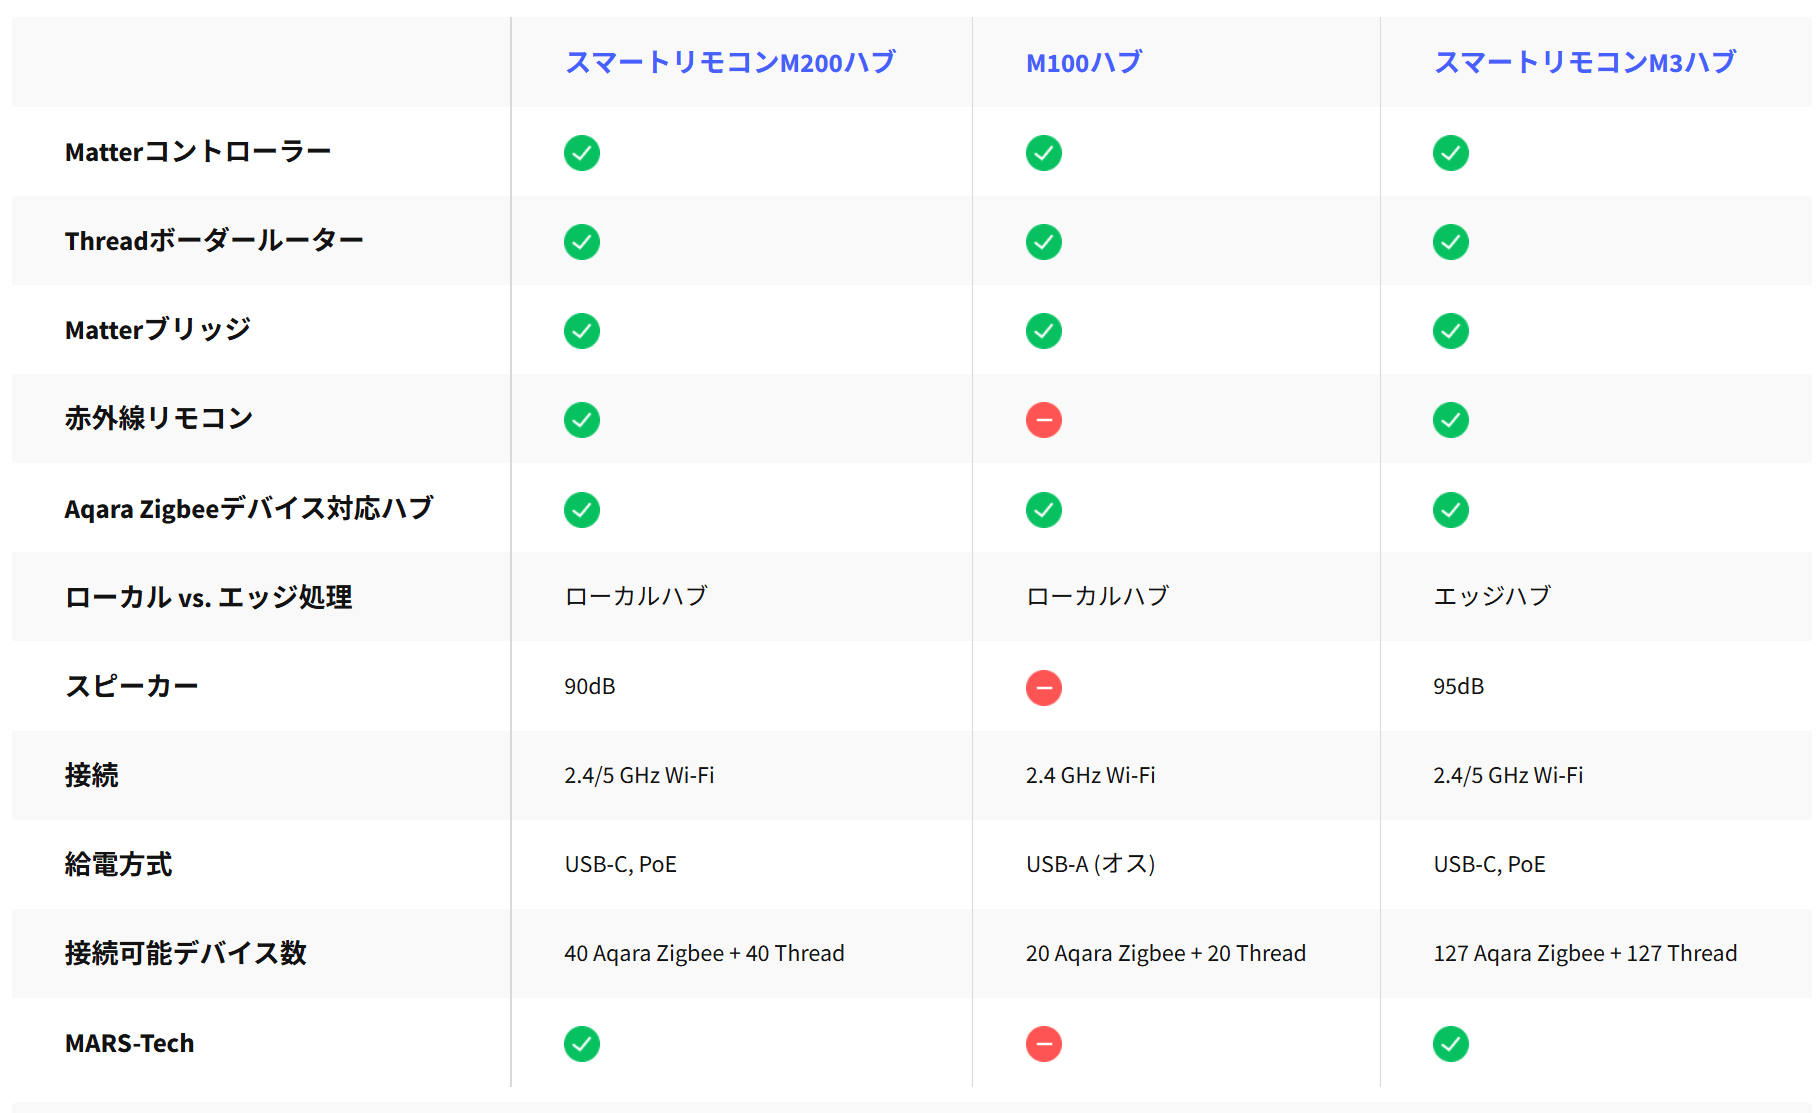Click M100 red minus icon for MARS-Tech
1817x1113 pixels.
click(x=1043, y=1044)
